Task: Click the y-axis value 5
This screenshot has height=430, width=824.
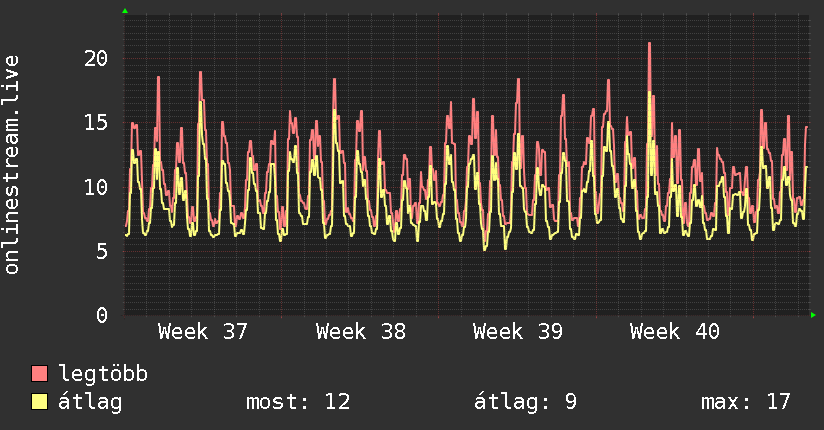Action: coord(102,251)
